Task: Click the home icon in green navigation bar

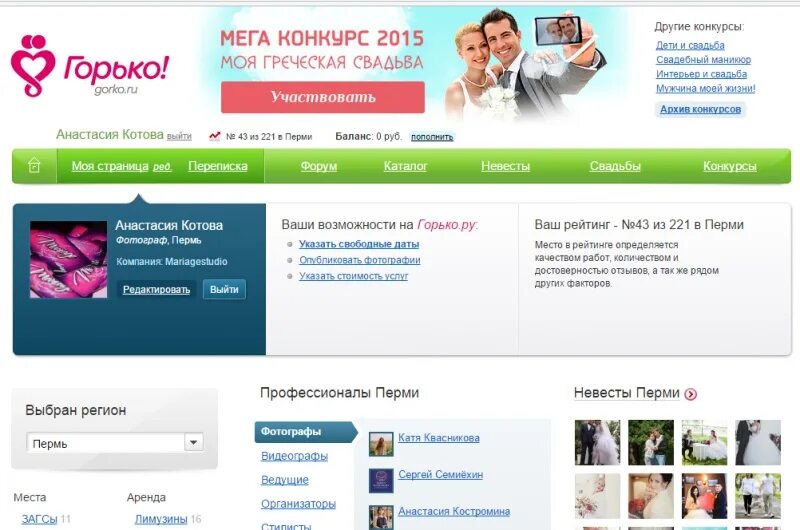Action: pos(34,166)
